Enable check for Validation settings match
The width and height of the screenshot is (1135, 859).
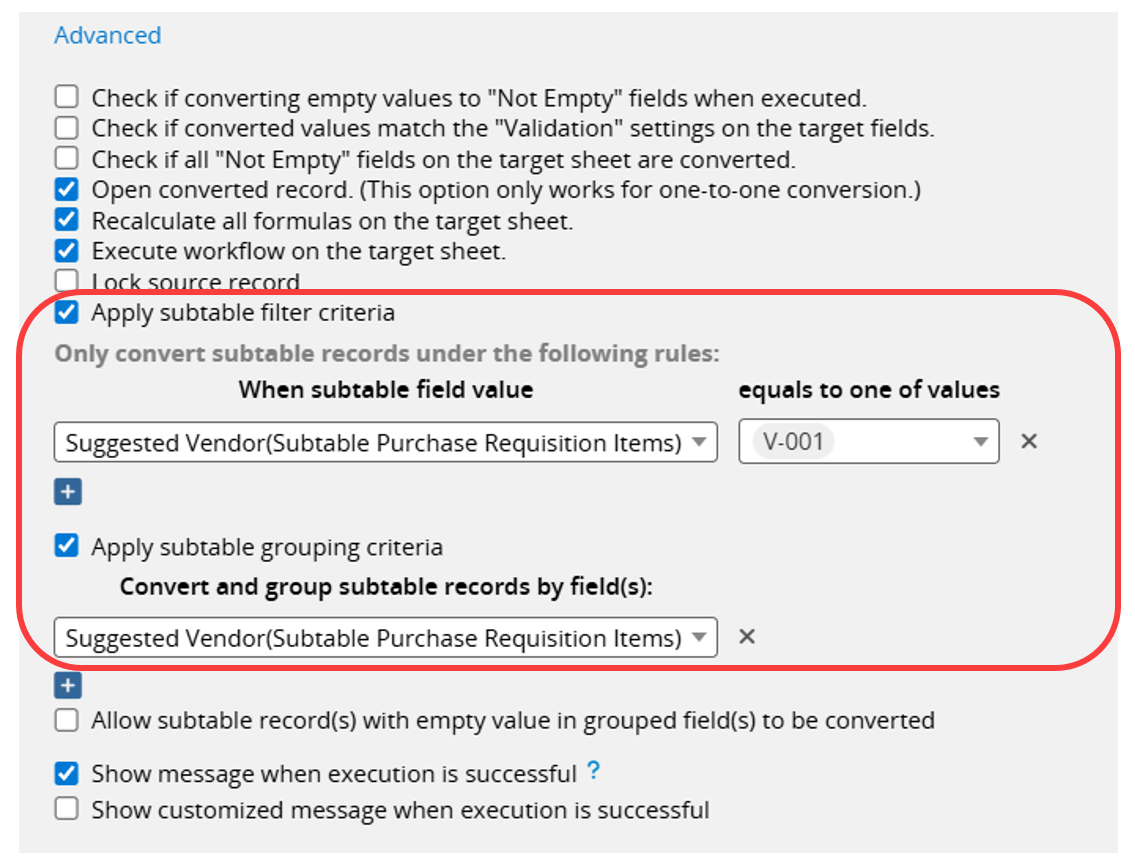coord(66,128)
